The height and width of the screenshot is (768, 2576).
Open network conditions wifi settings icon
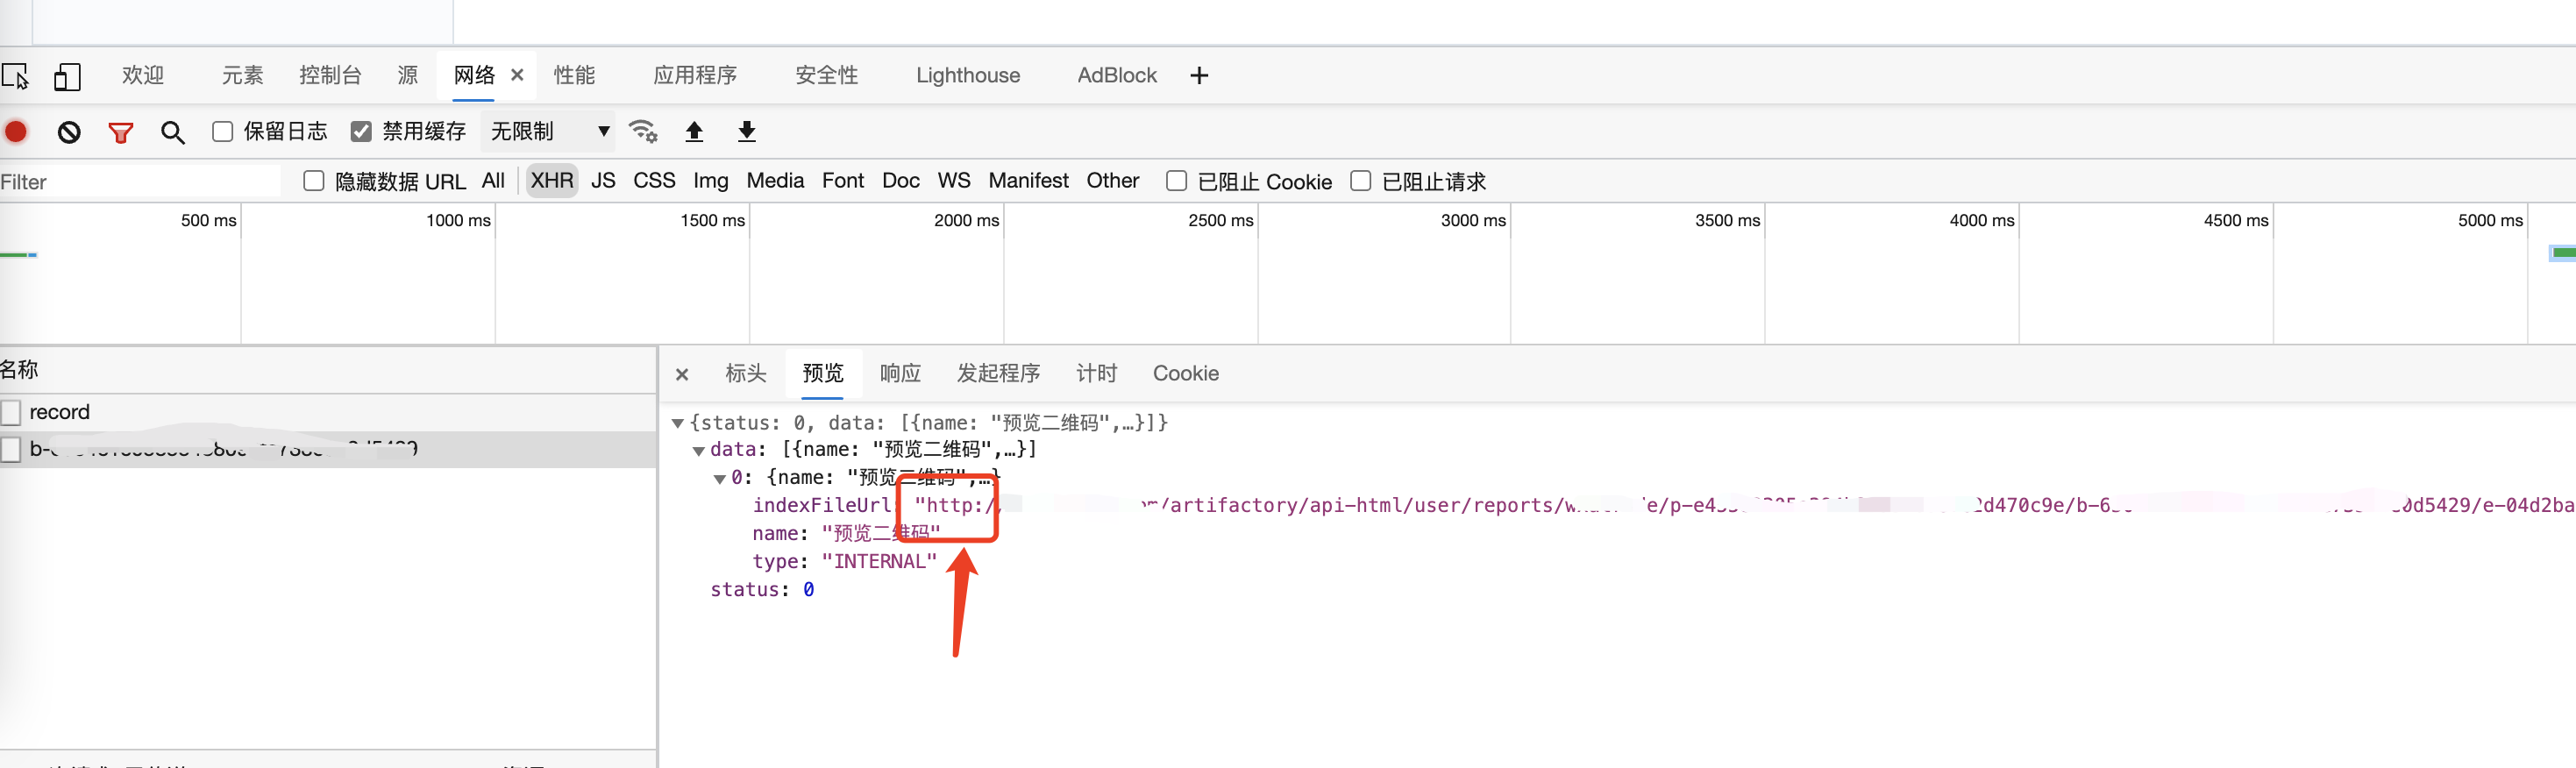(x=642, y=131)
